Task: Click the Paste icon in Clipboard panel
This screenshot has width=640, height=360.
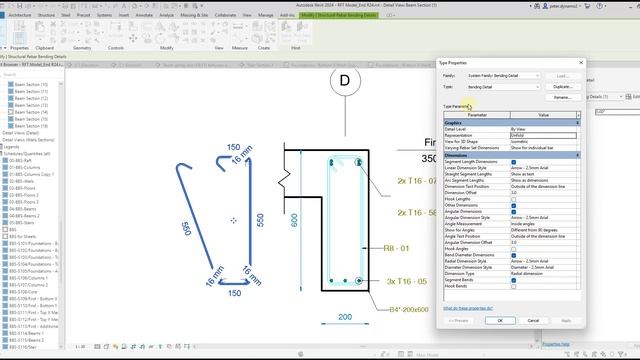Action: click(40, 27)
